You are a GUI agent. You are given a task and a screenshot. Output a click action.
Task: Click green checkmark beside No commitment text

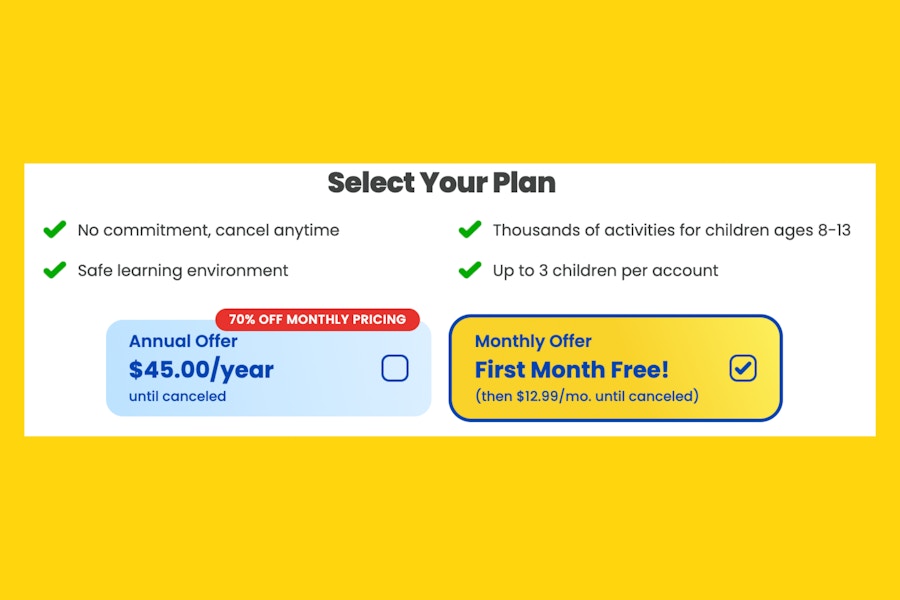(x=54, y=230)
